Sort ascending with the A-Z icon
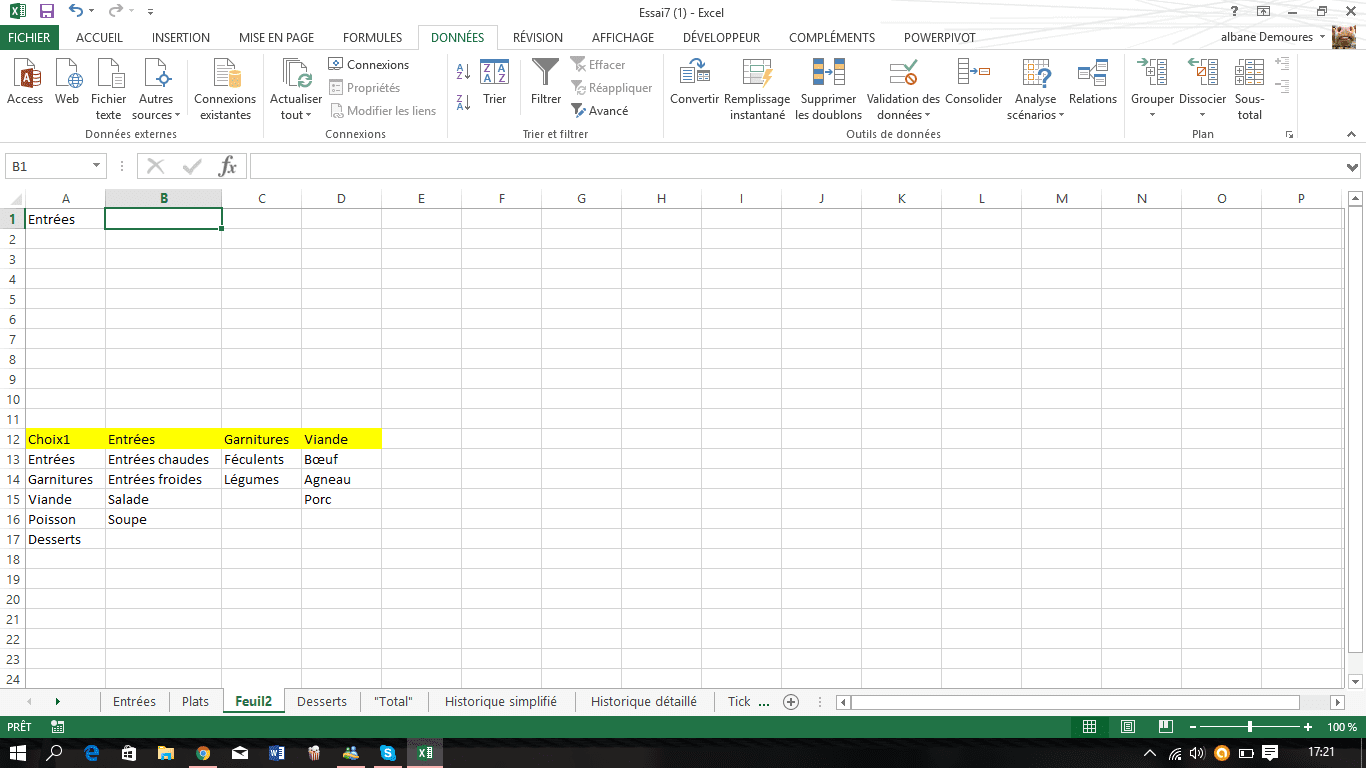This screenshot has width=1366, height=768. (x=463, y=73)
